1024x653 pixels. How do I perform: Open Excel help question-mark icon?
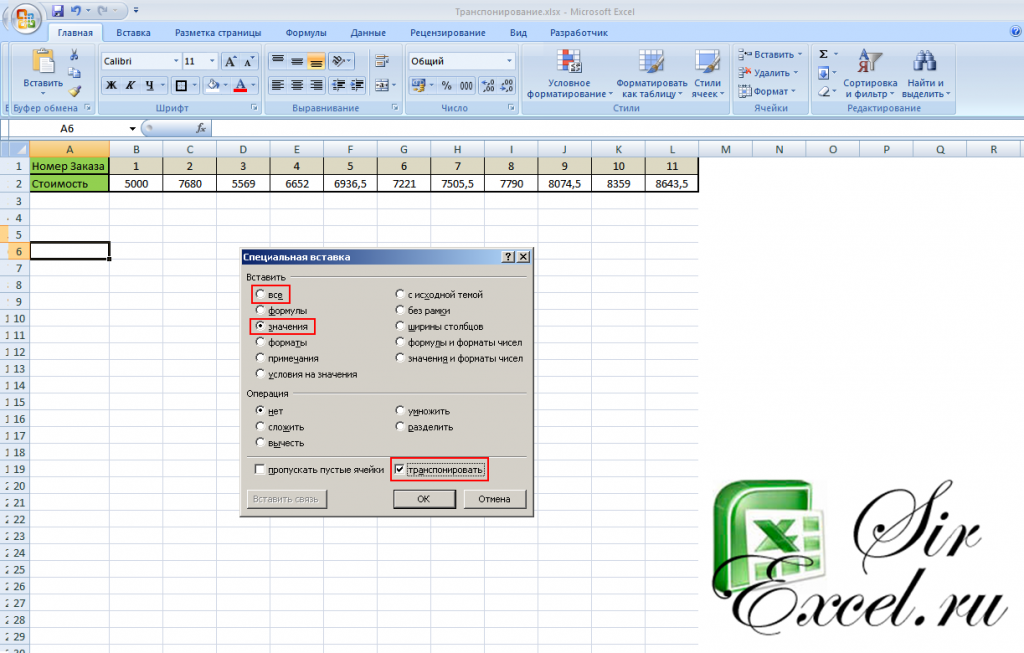[x=1016, y=31]
